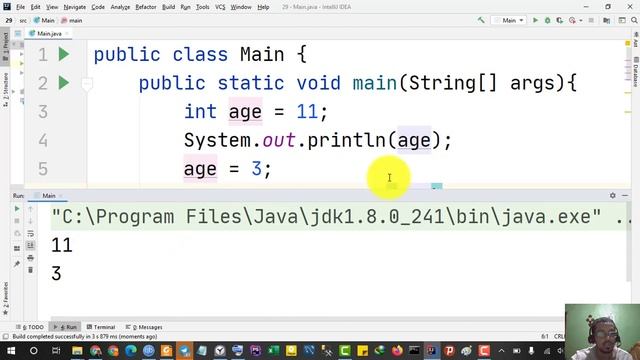Image resolution: width=640 pixels, height=360 pixels.
Task: Click the dump threads icon in Run panel
Action: coord(17,234)
